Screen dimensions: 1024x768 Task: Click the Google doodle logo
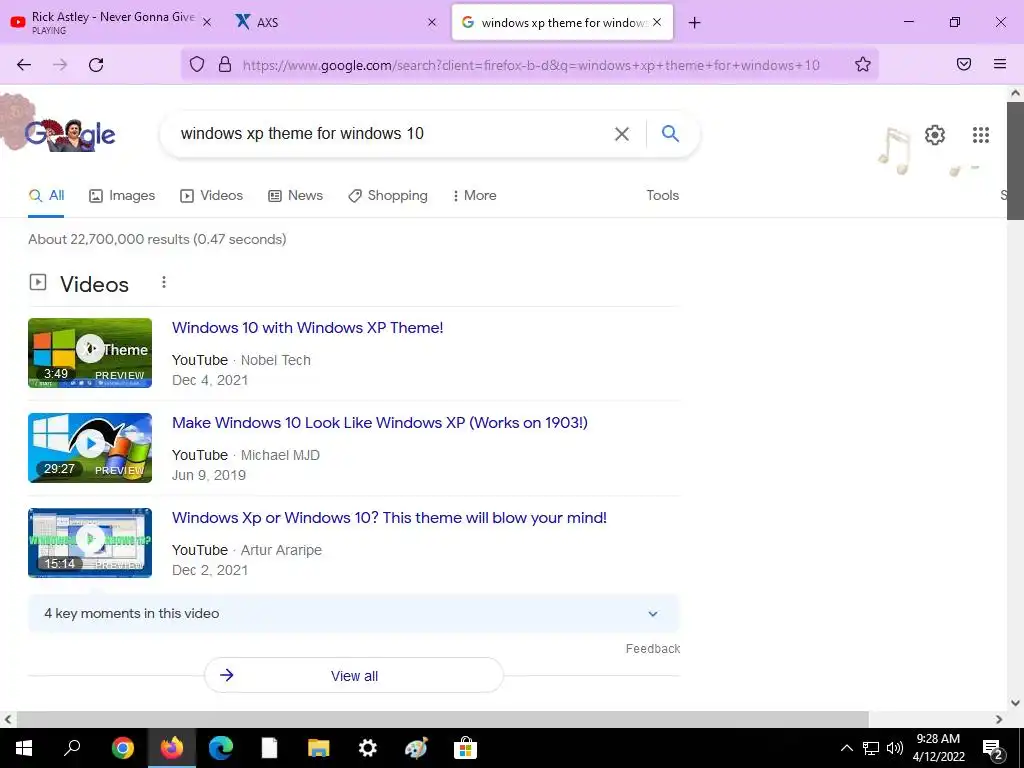(x=70, y=135)
